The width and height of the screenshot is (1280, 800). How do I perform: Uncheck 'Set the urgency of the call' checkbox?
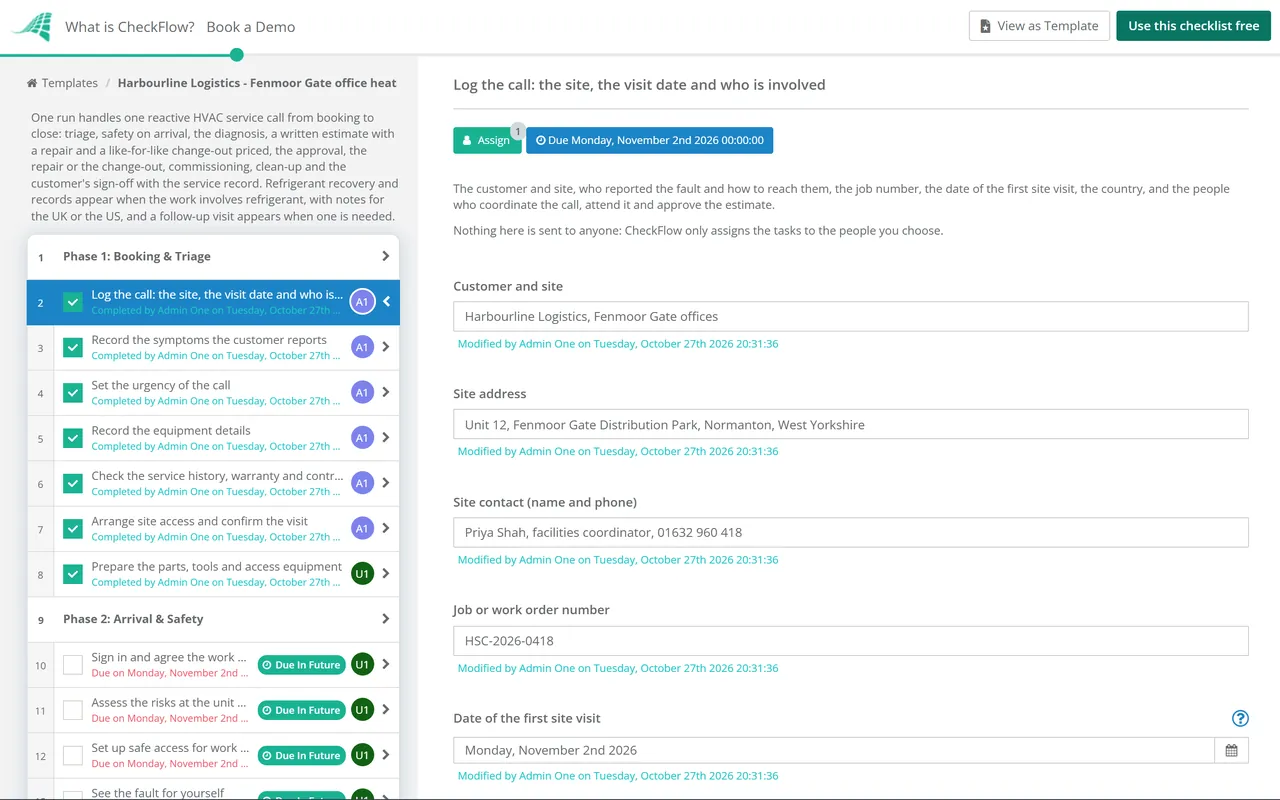click(x=73, y=393)
